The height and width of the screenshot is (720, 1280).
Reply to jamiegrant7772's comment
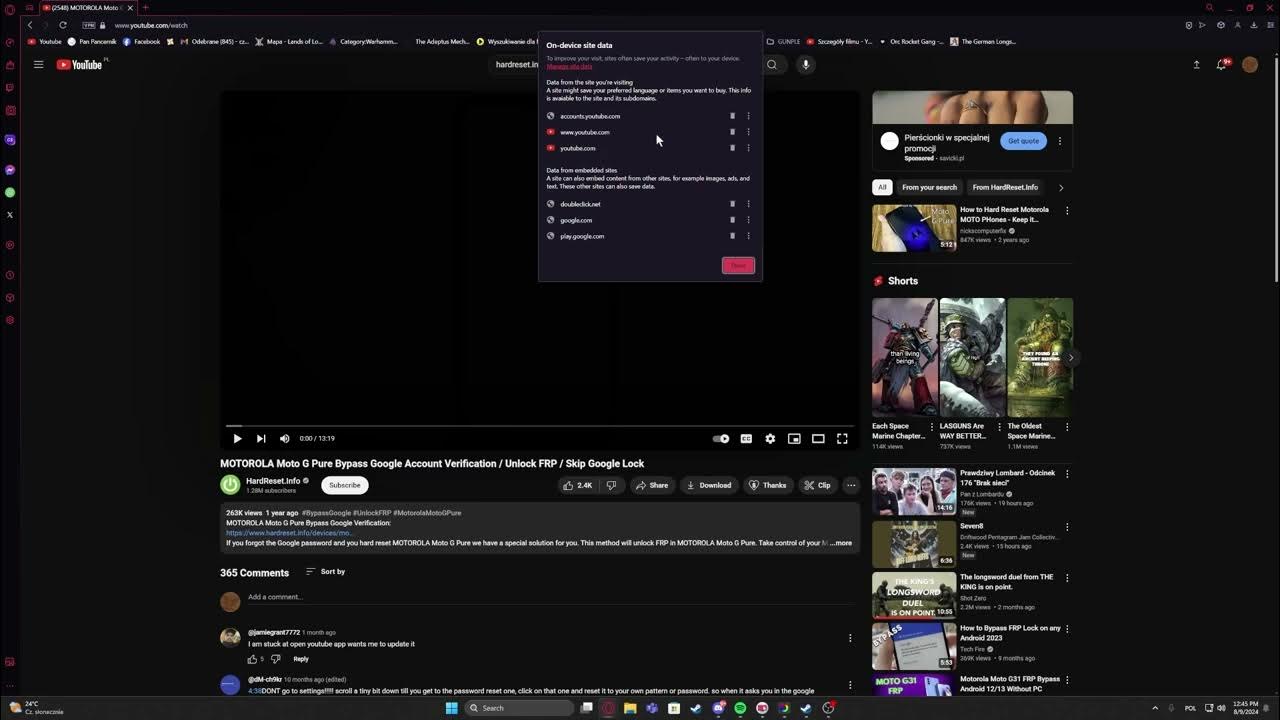pos(301,659)
